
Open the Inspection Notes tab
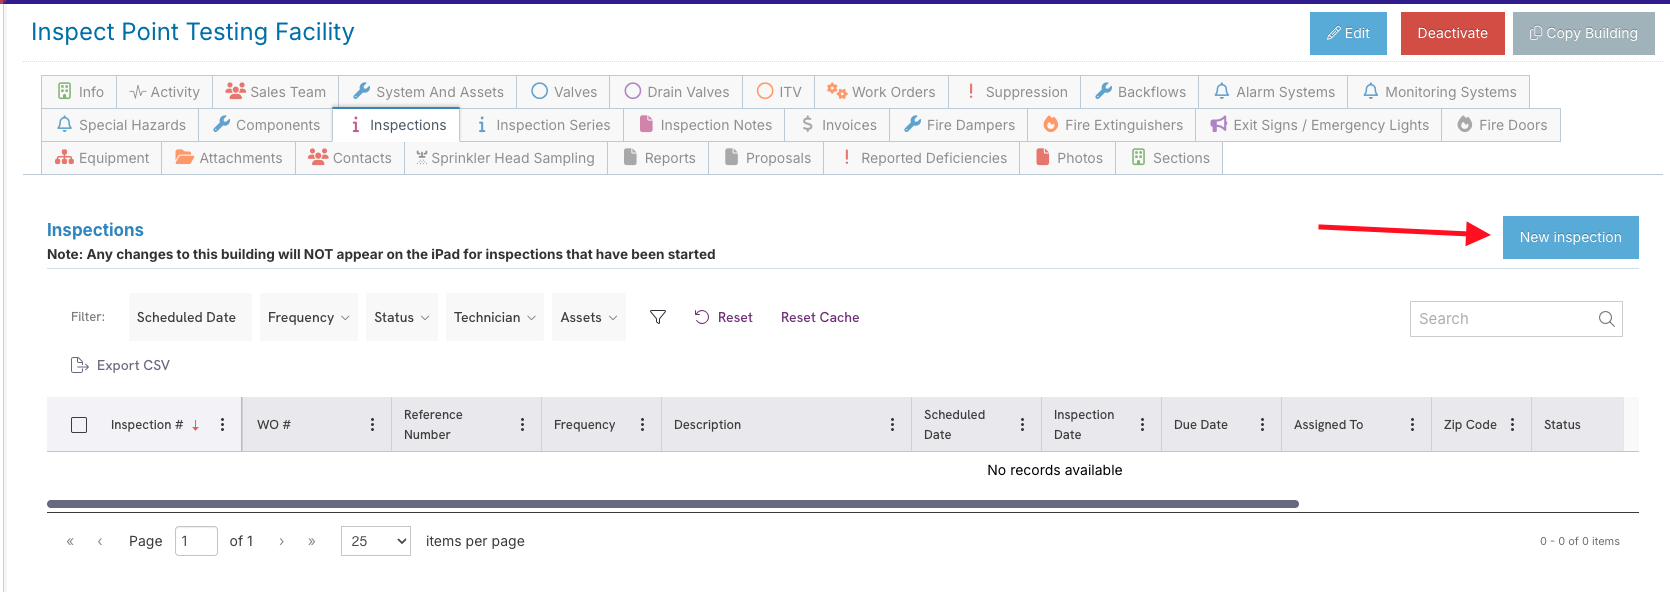click(x=705, y=125)
